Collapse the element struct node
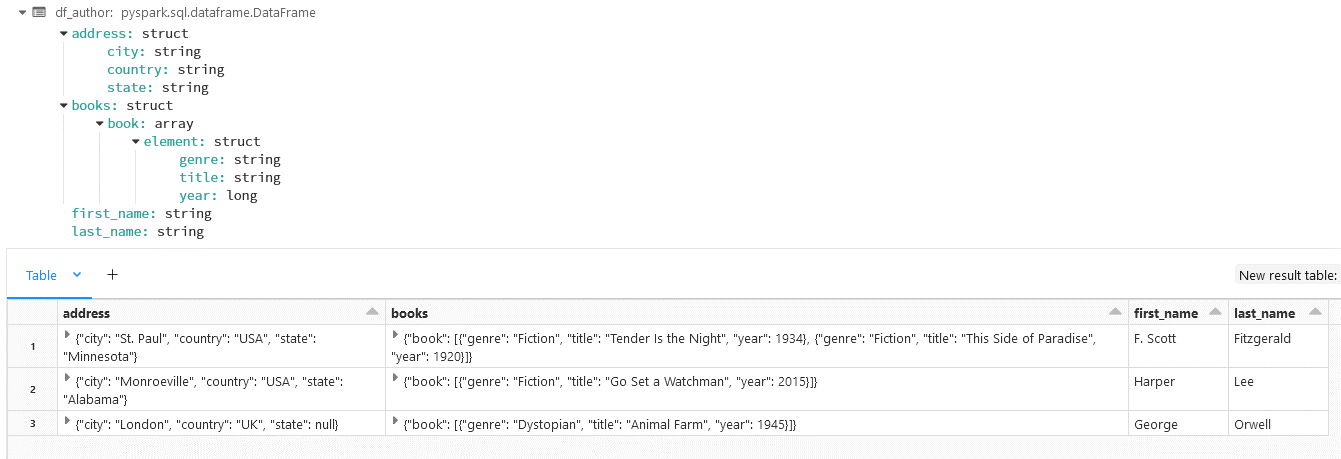Image resolution: width=1341 pixels, height=459 pixels. click(136, 141)
